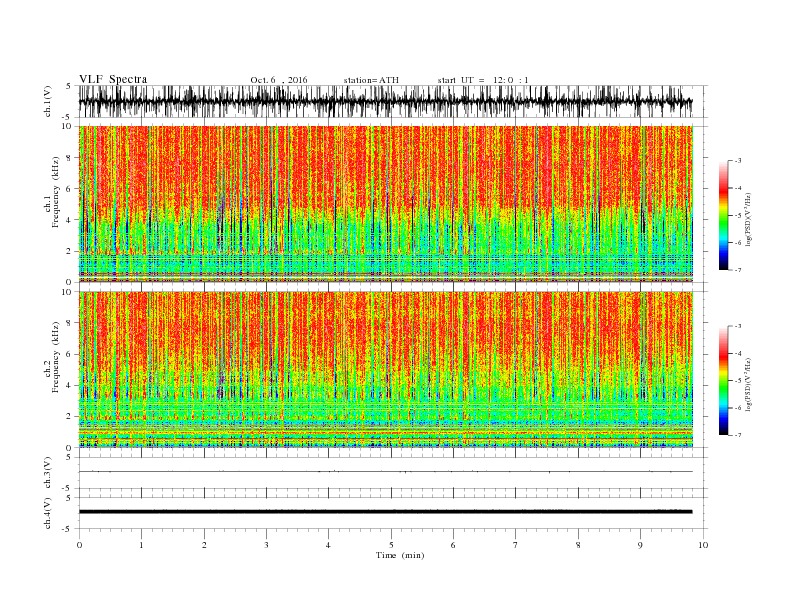Click the ch.2 "Frequency (kHz)" axis label

pos(56,356)
